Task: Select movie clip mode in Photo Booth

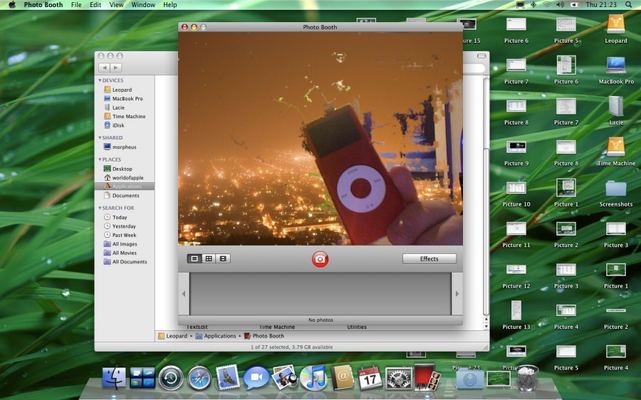Action: [x=223, y=258]
